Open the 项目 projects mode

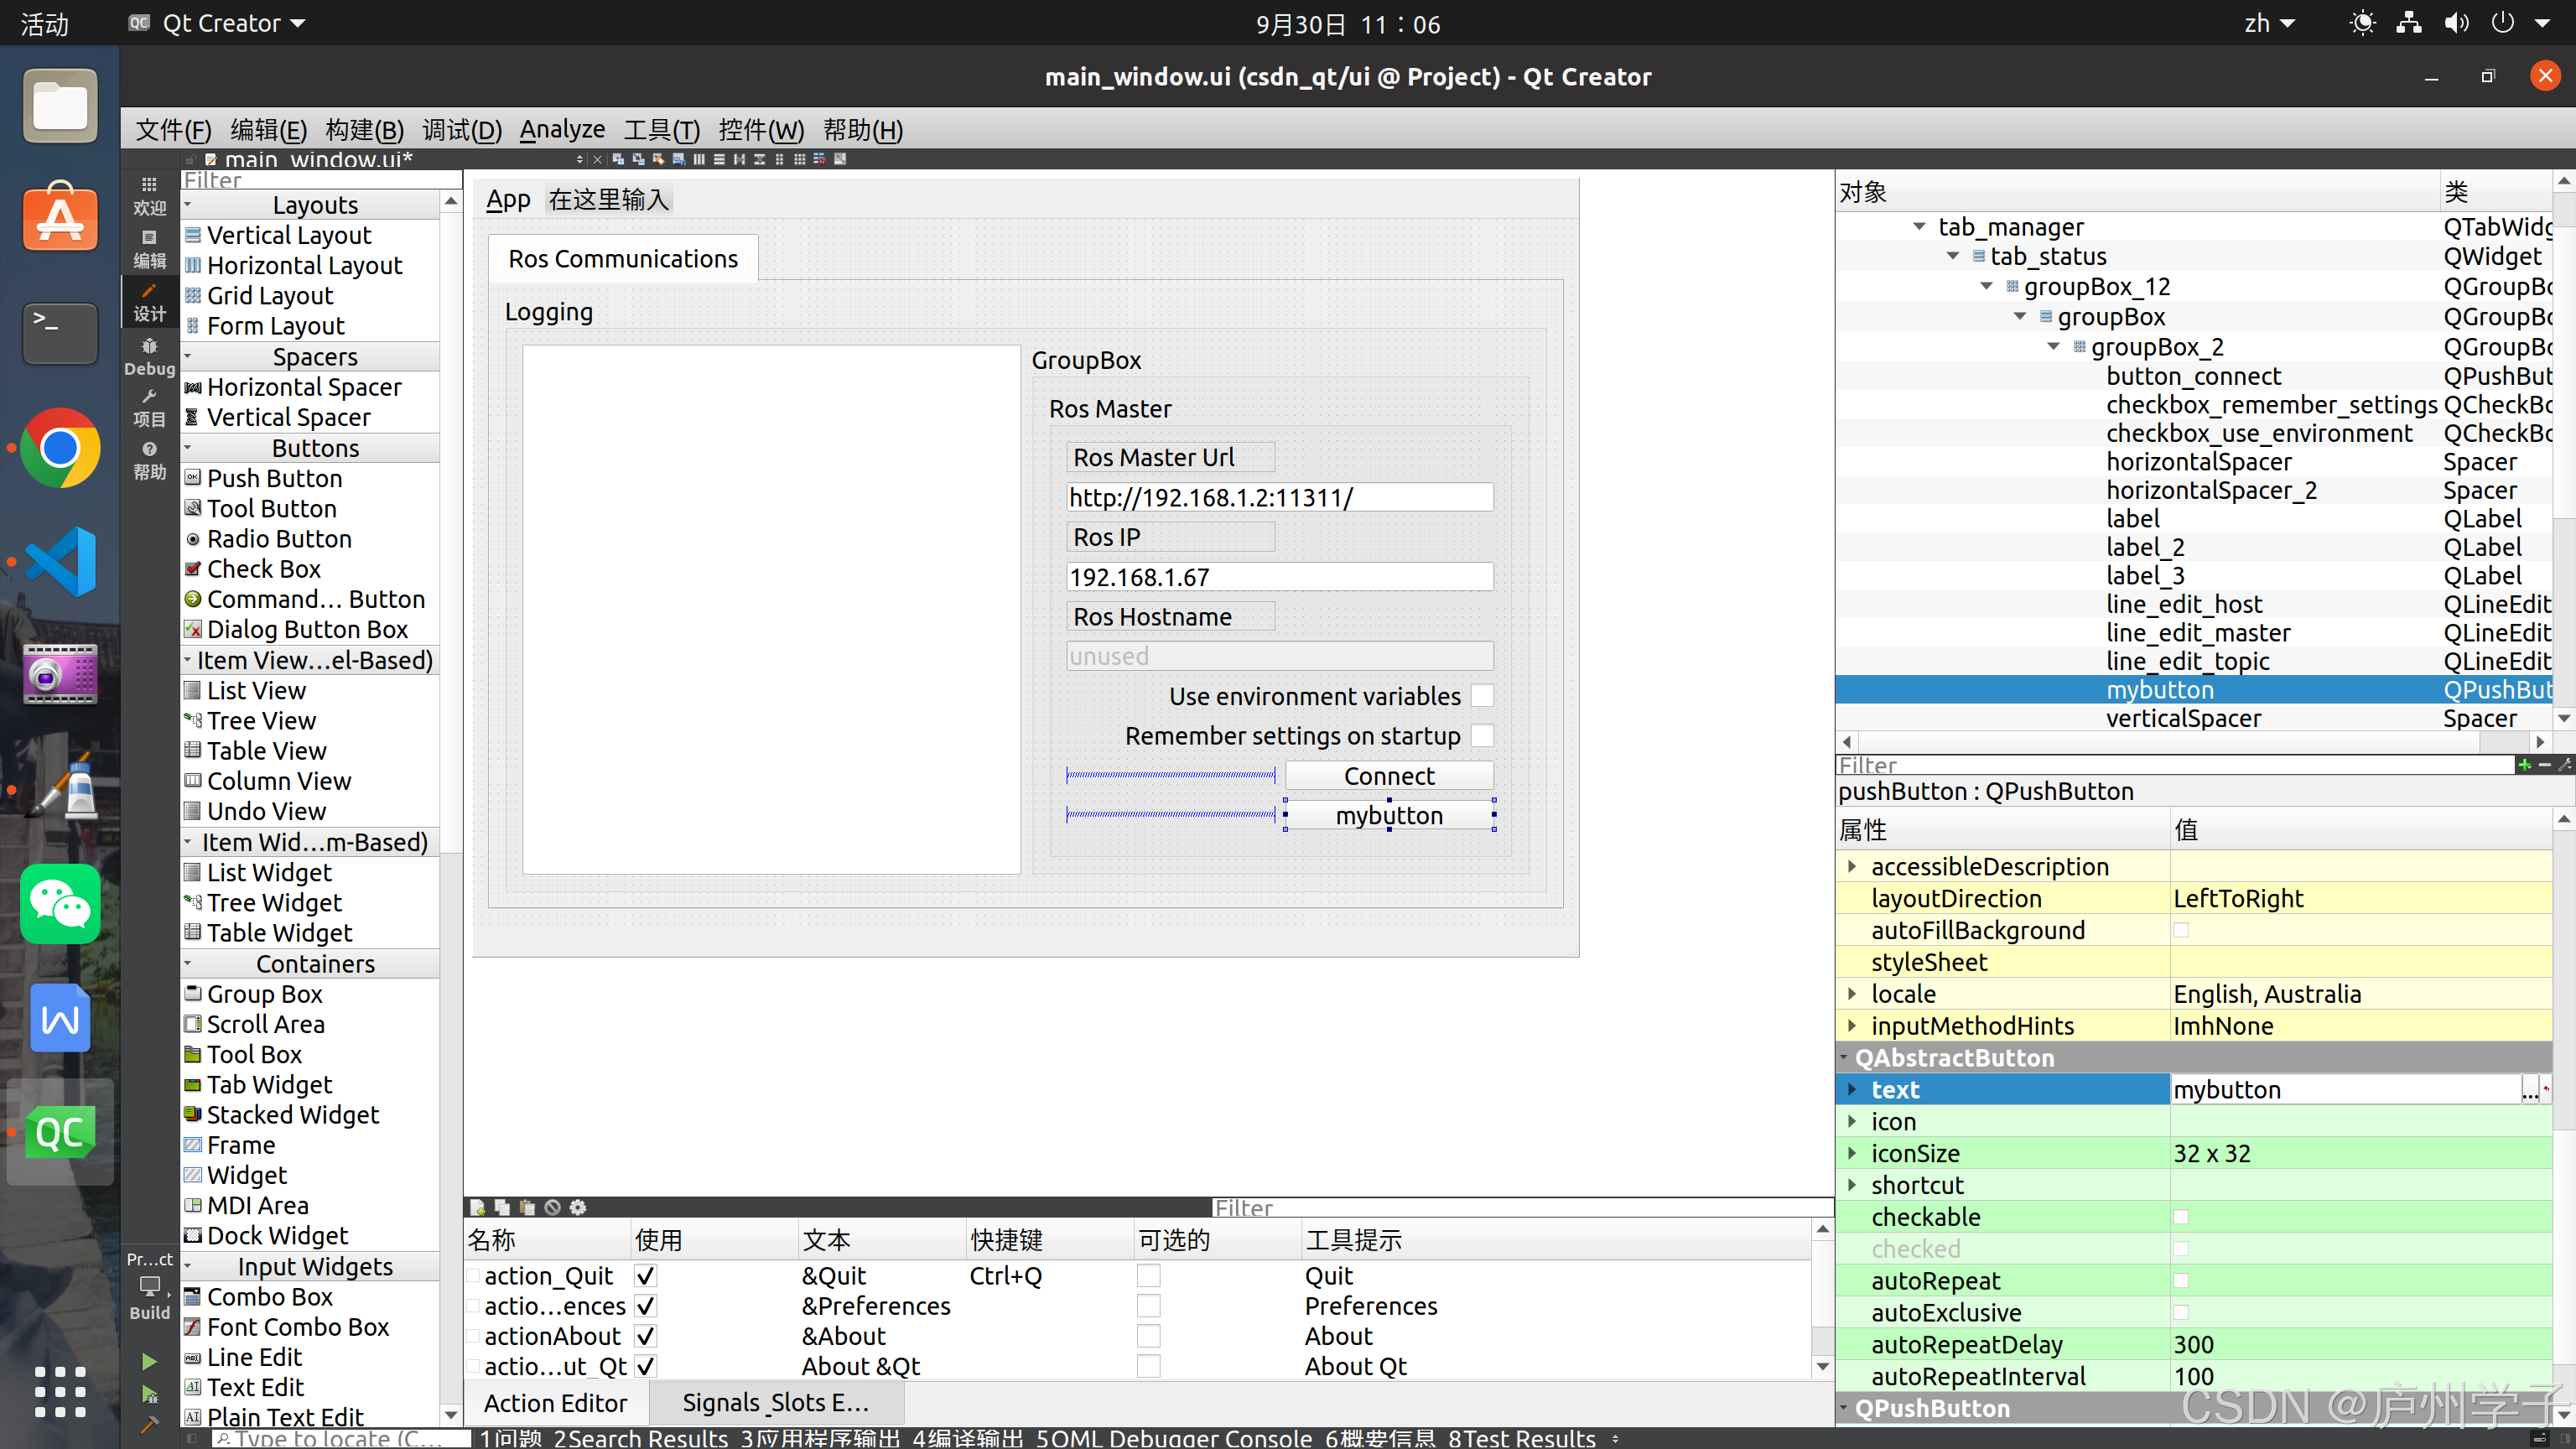(149, 408)
